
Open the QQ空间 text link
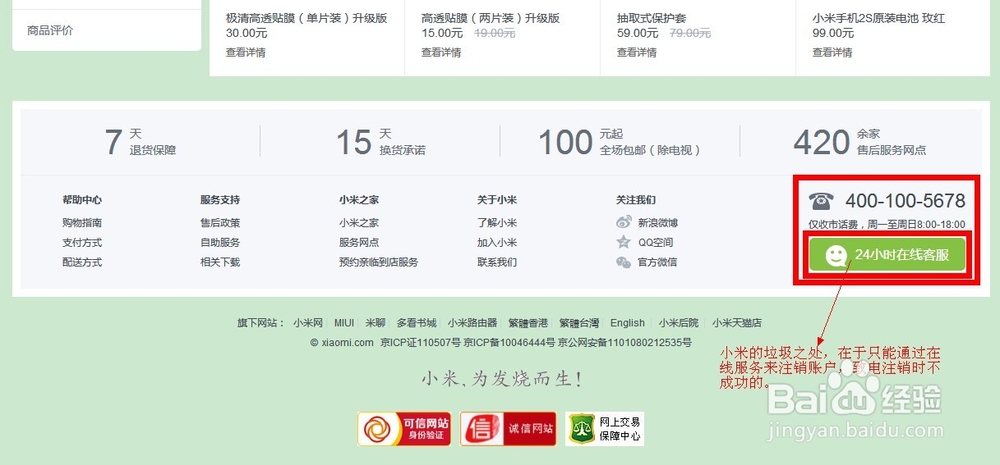click(x=656, y=242)
